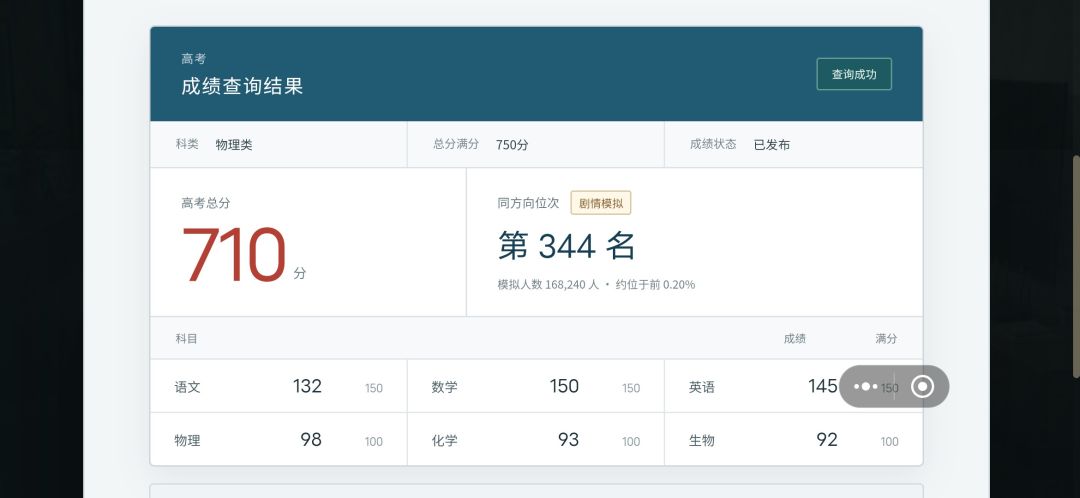Select the 语文 score row cell
This screenshot has width=1080, height=498.
[278, 386]
